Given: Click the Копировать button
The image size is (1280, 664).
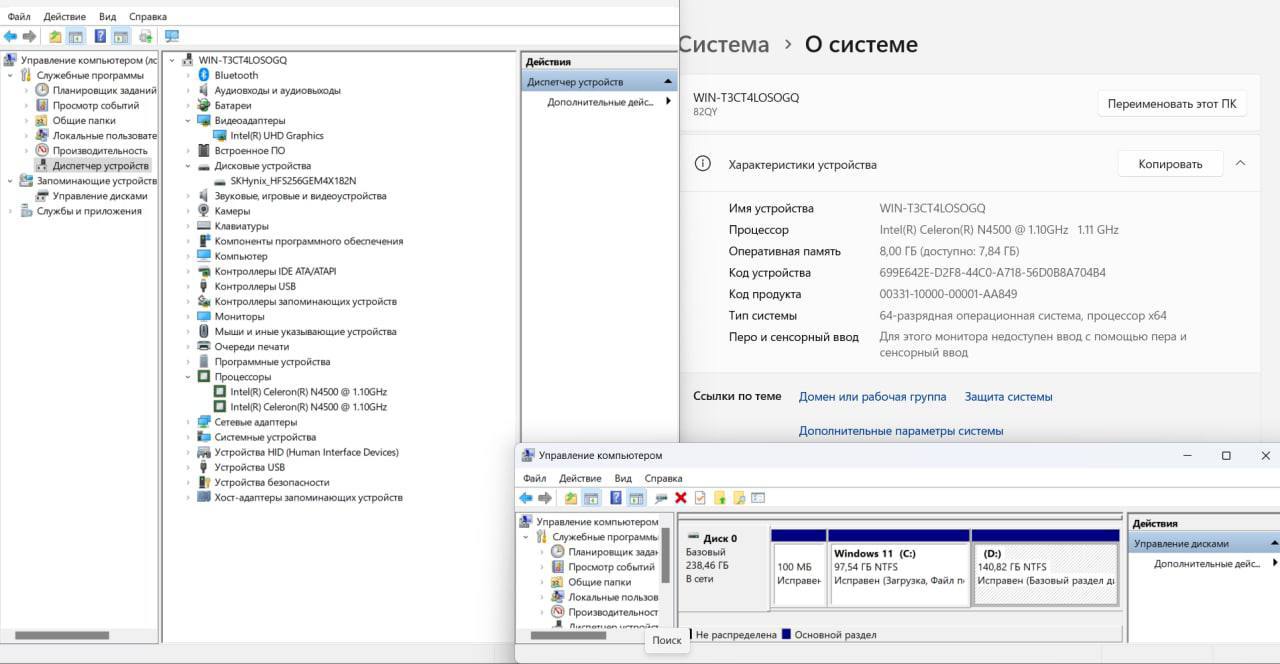Looking at the screenshot, I should coord(1170,164).
